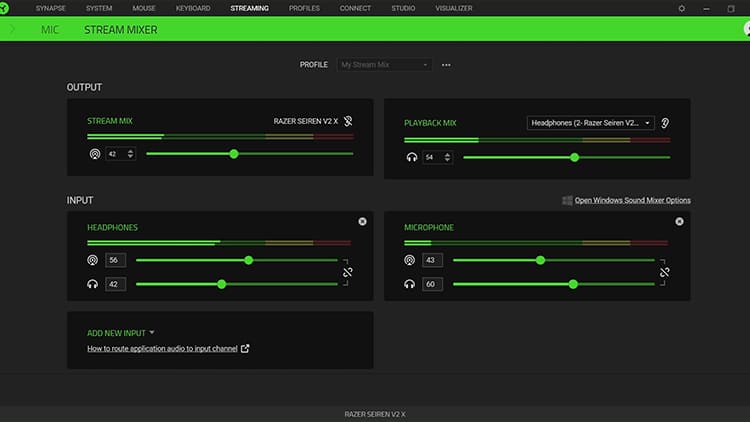Open the settings gear icon
The width and height of the screenshot is (750, 422).
click(682, 8)
